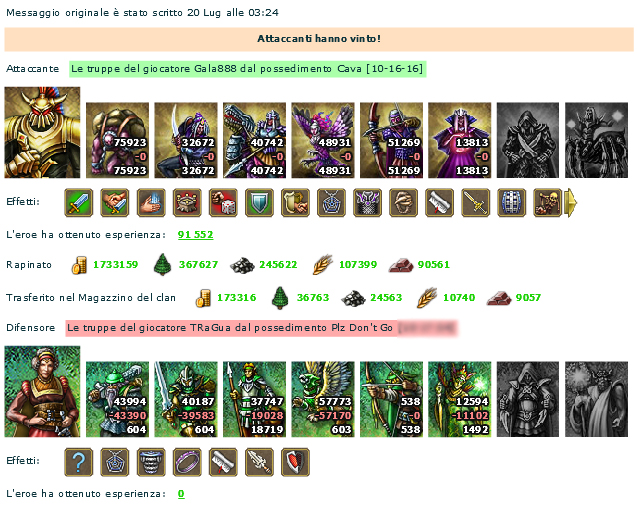
Task: Click the grayed-out hooded assassin attacker slot
Action: pyautogui.click(x=528, y=140)
